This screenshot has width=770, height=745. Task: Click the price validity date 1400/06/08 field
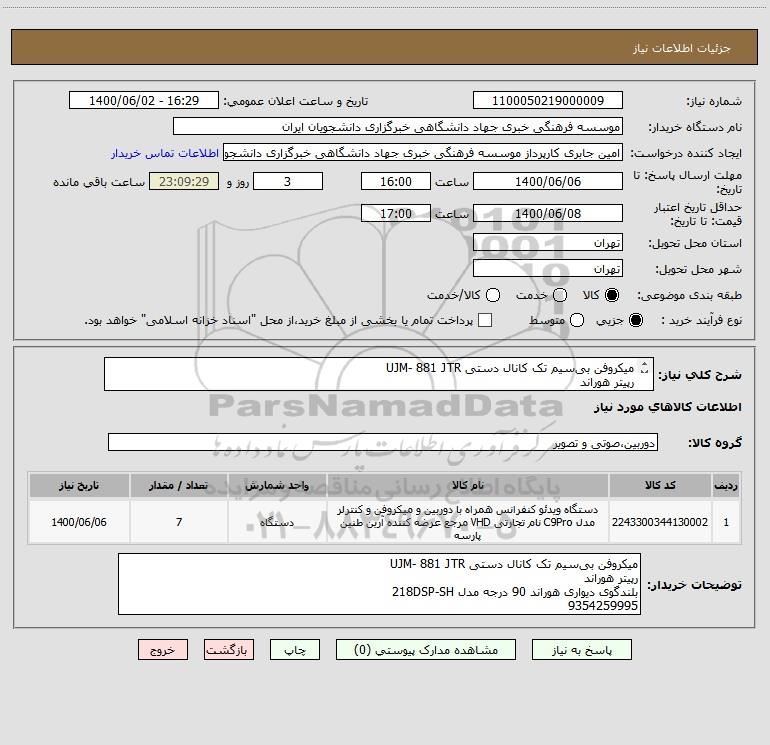pos(548,213)
